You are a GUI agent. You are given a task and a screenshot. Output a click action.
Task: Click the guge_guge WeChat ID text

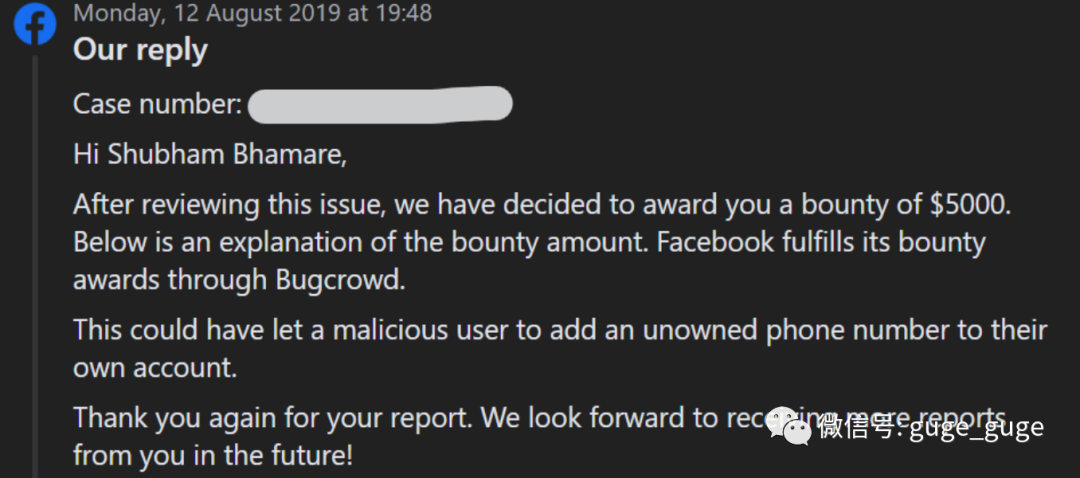click(977, 428)
